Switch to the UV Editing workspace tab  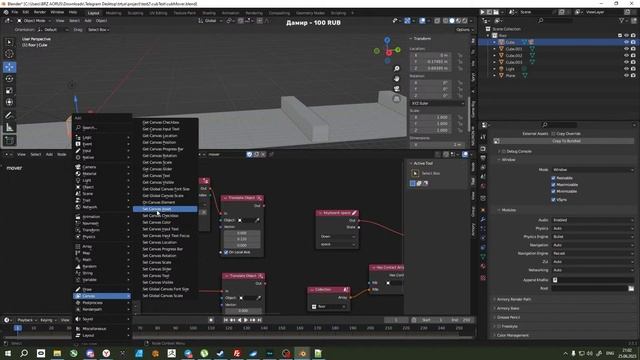pyautogui.click(x=158, y=13)
